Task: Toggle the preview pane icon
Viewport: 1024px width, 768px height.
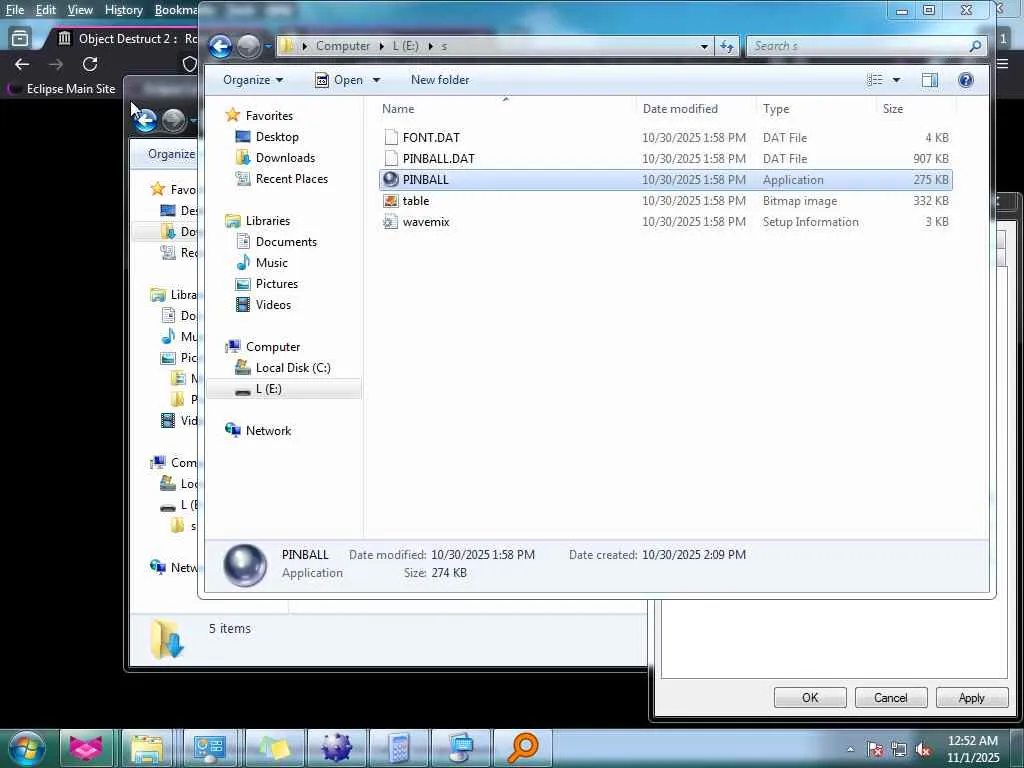Action: click(x=929, y=80)
